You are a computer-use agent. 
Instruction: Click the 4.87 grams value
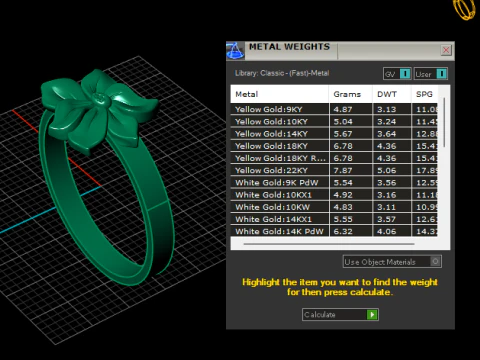(343, 109)
